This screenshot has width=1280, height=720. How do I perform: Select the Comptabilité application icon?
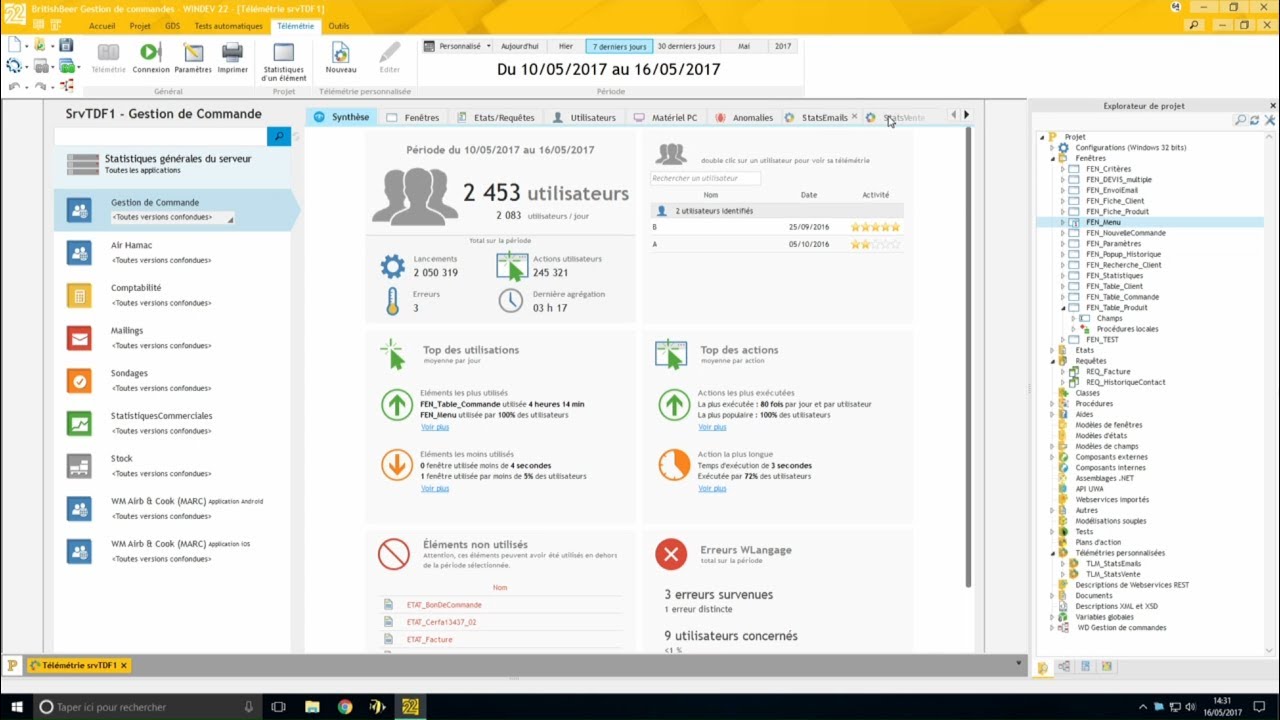pos(79,295)
